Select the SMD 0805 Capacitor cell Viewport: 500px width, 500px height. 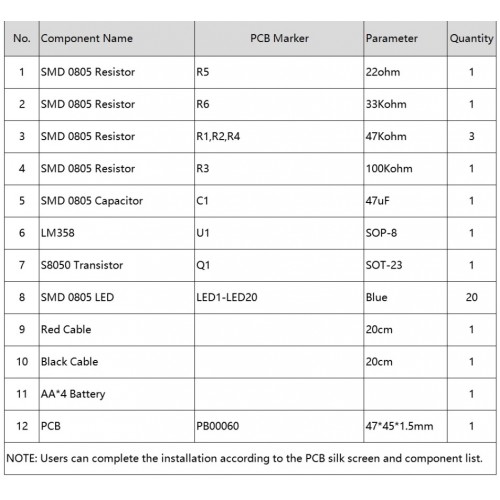117,201
